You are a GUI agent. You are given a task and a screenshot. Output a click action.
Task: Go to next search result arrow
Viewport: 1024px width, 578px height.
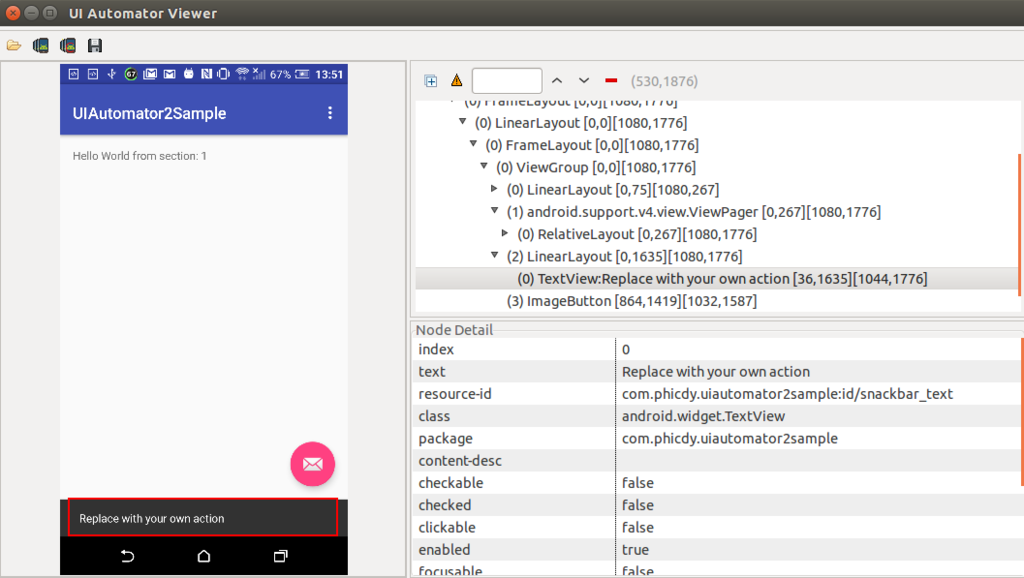point(584,81)
